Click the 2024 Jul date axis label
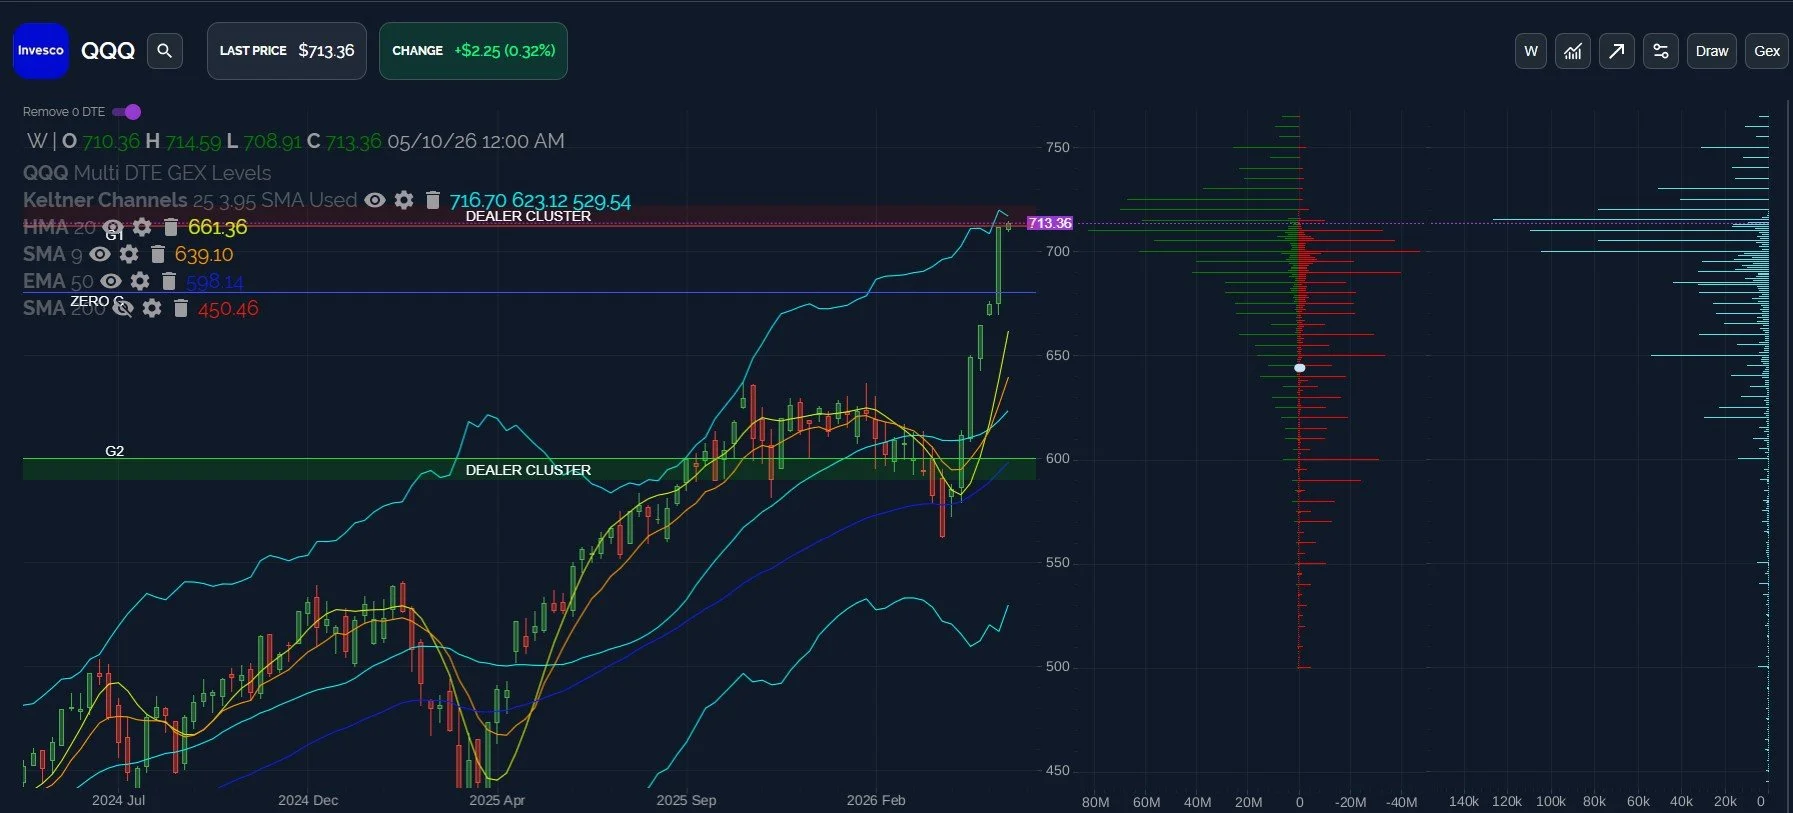The width and height of the screenshot is (1793, 813). coord(118,800)
